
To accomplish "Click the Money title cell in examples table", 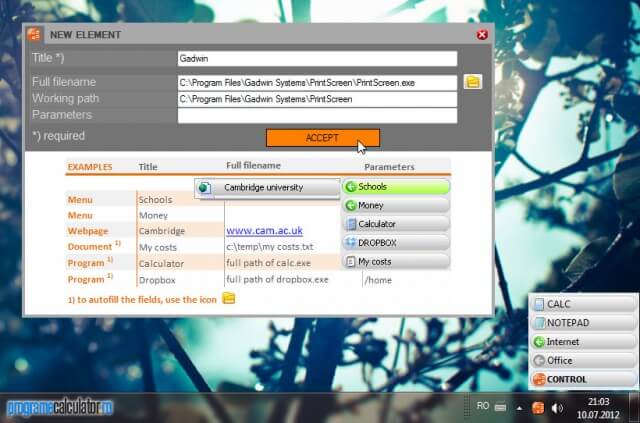I will 153,215.
